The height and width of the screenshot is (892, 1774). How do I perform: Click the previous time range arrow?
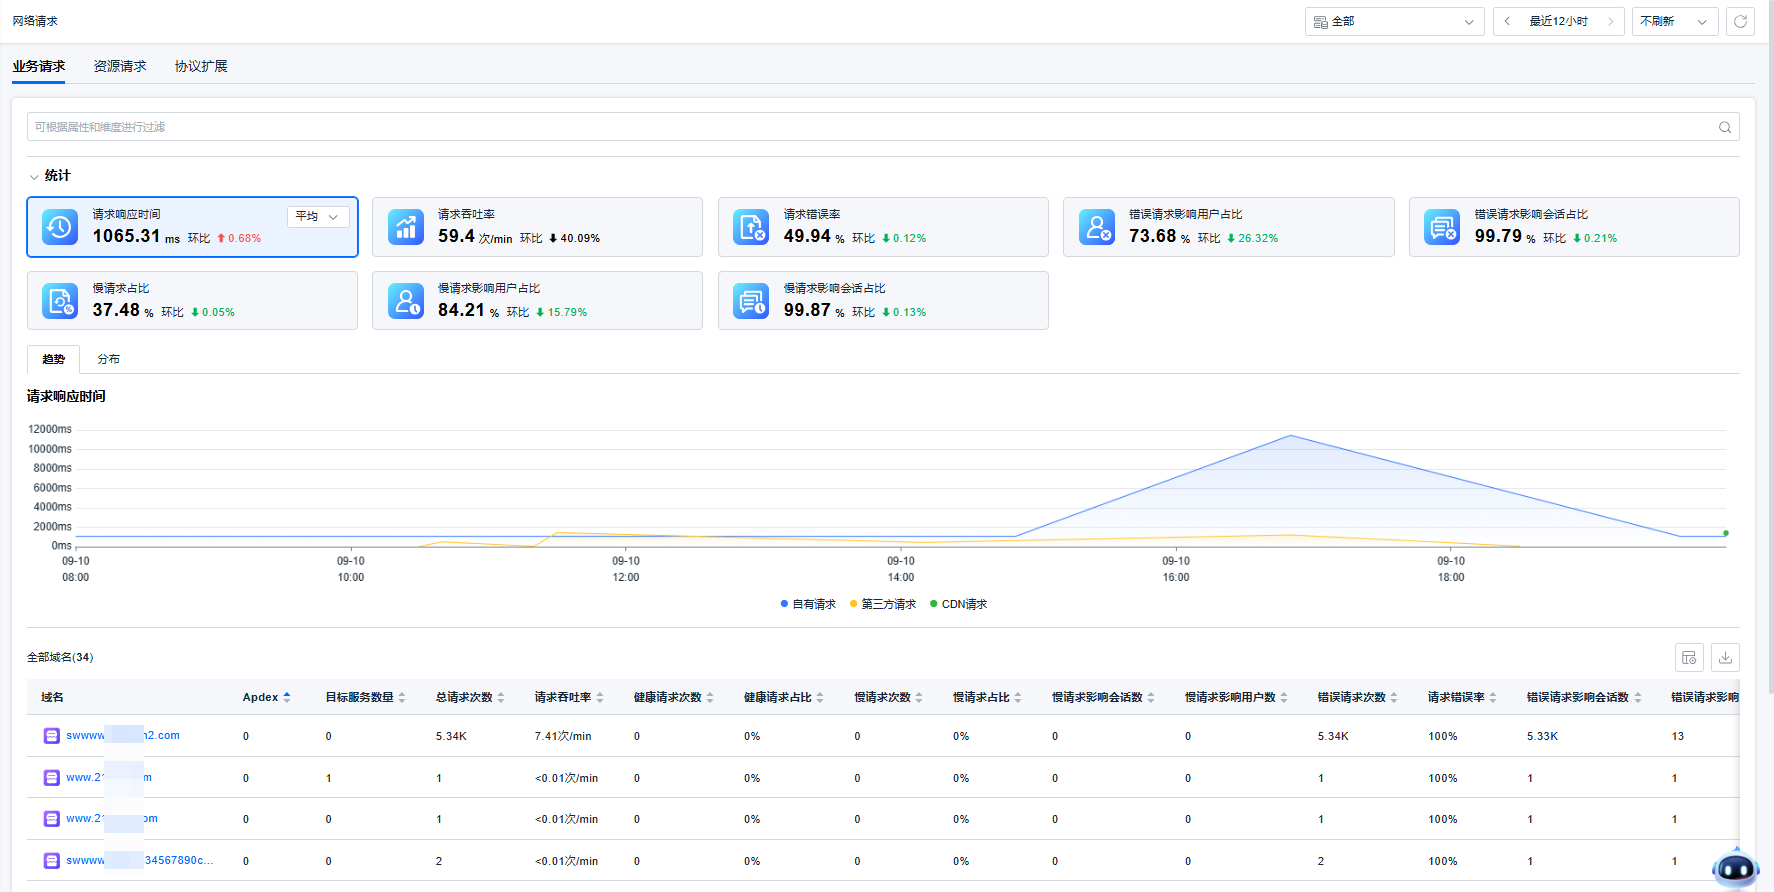pyautogui.click(x=1507, y=21)
